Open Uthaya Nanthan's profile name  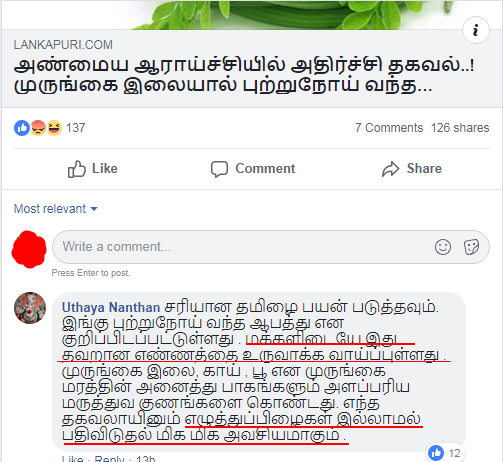(111, 307)
